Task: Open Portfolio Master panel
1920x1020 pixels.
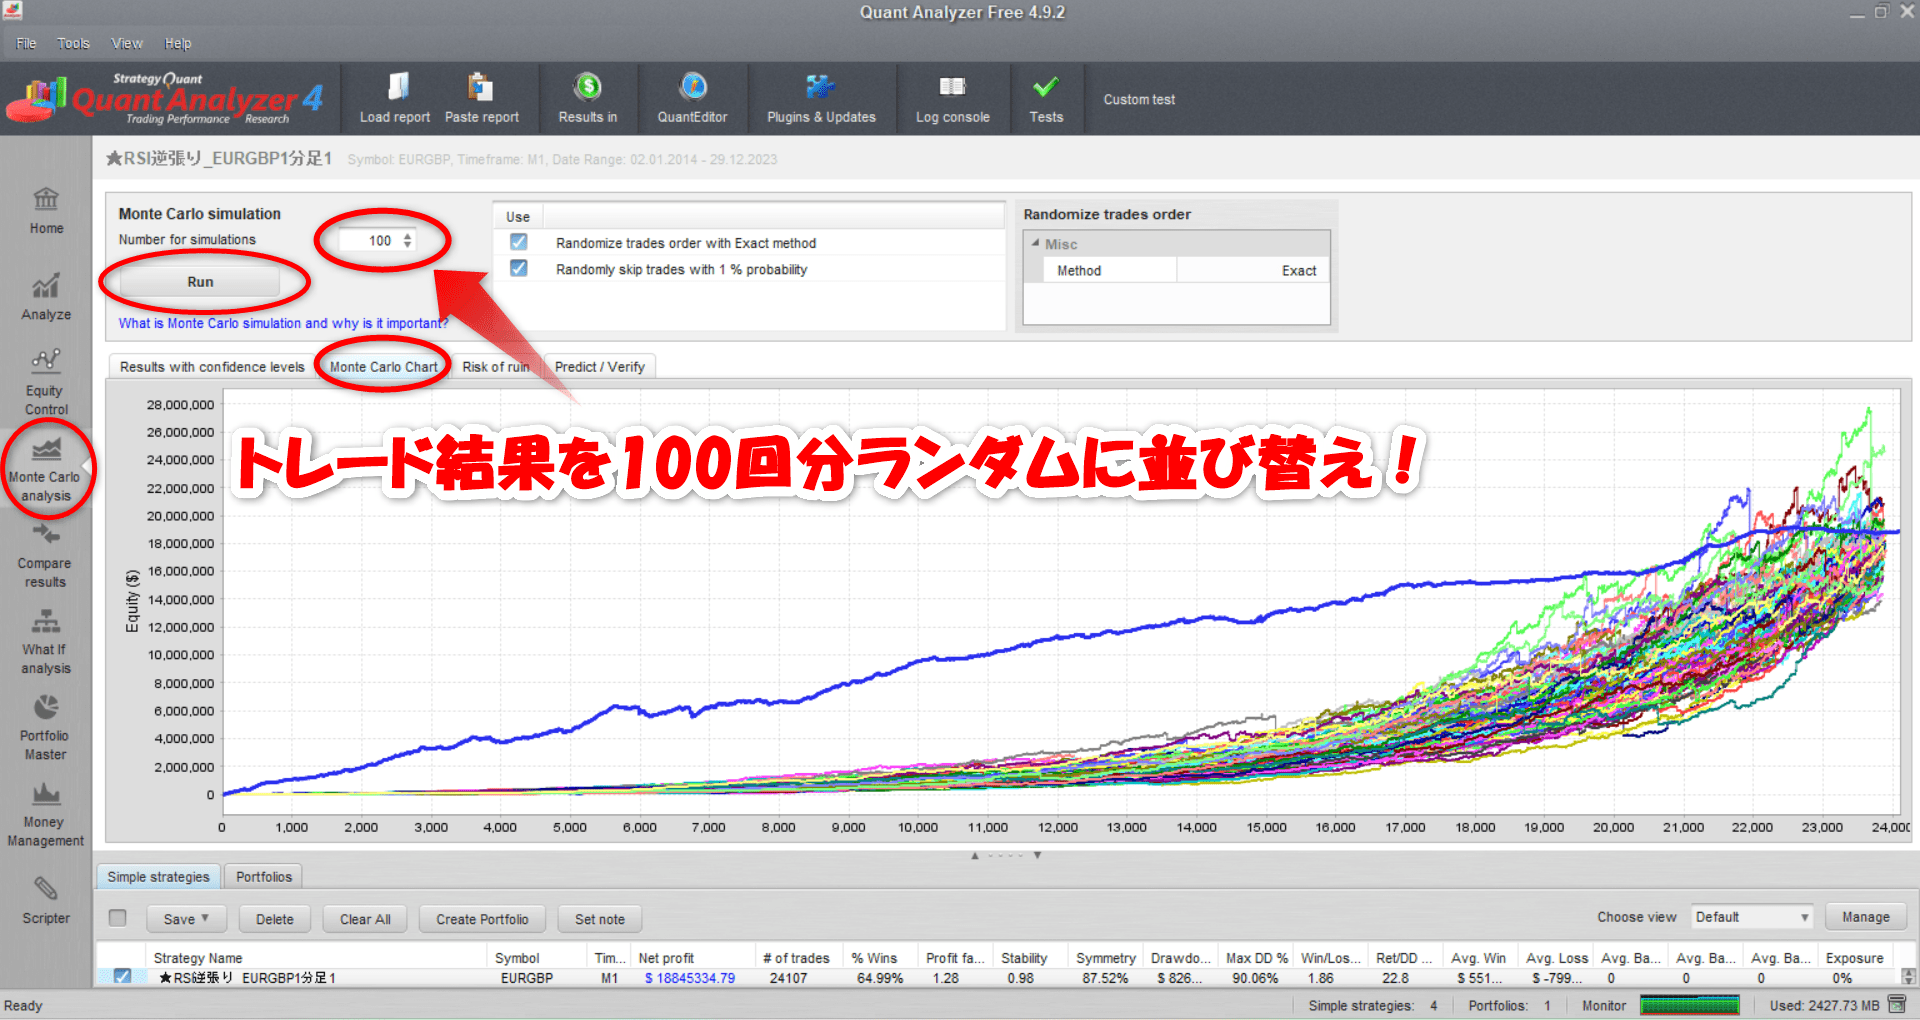Action: point(44,727)
